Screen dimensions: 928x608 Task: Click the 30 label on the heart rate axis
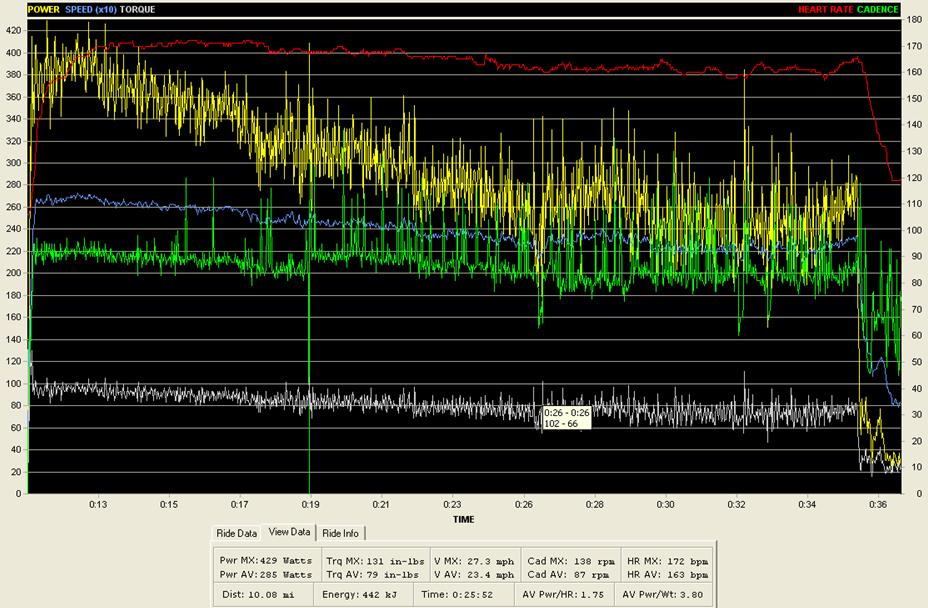(x=916, y=414)
